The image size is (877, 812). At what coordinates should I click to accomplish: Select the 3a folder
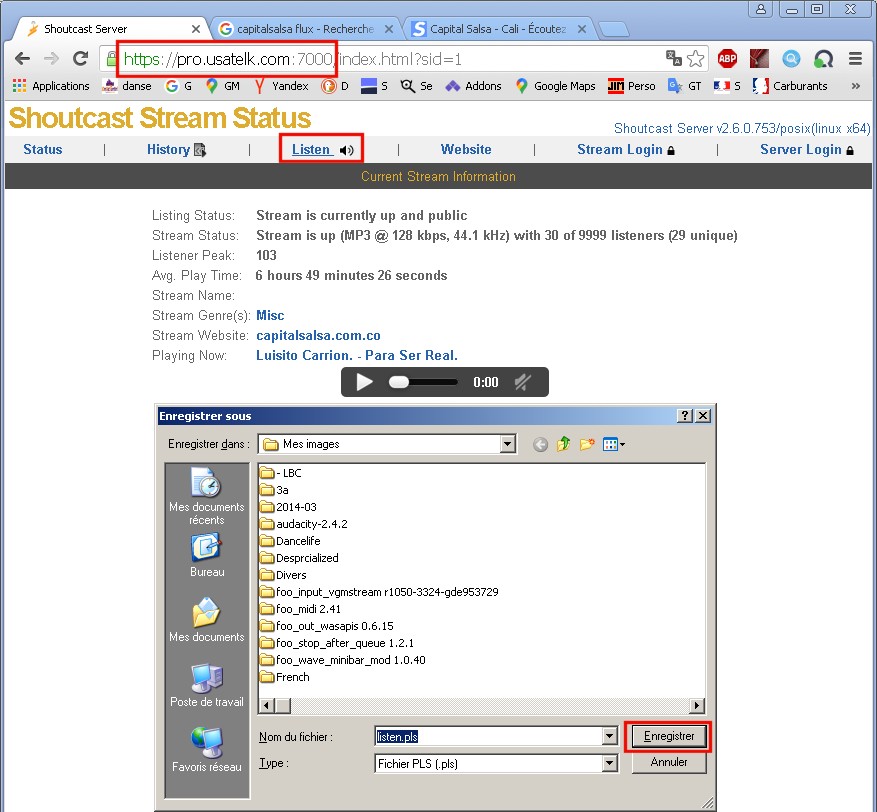275,490
